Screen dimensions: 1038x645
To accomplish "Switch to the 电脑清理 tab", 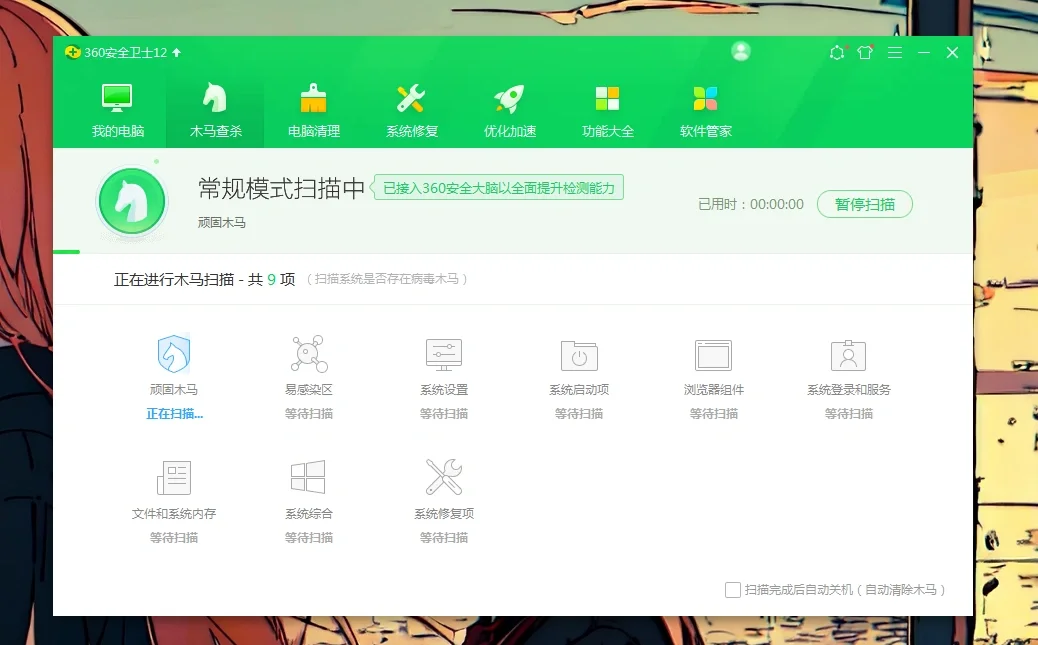I will coord(313,107).
